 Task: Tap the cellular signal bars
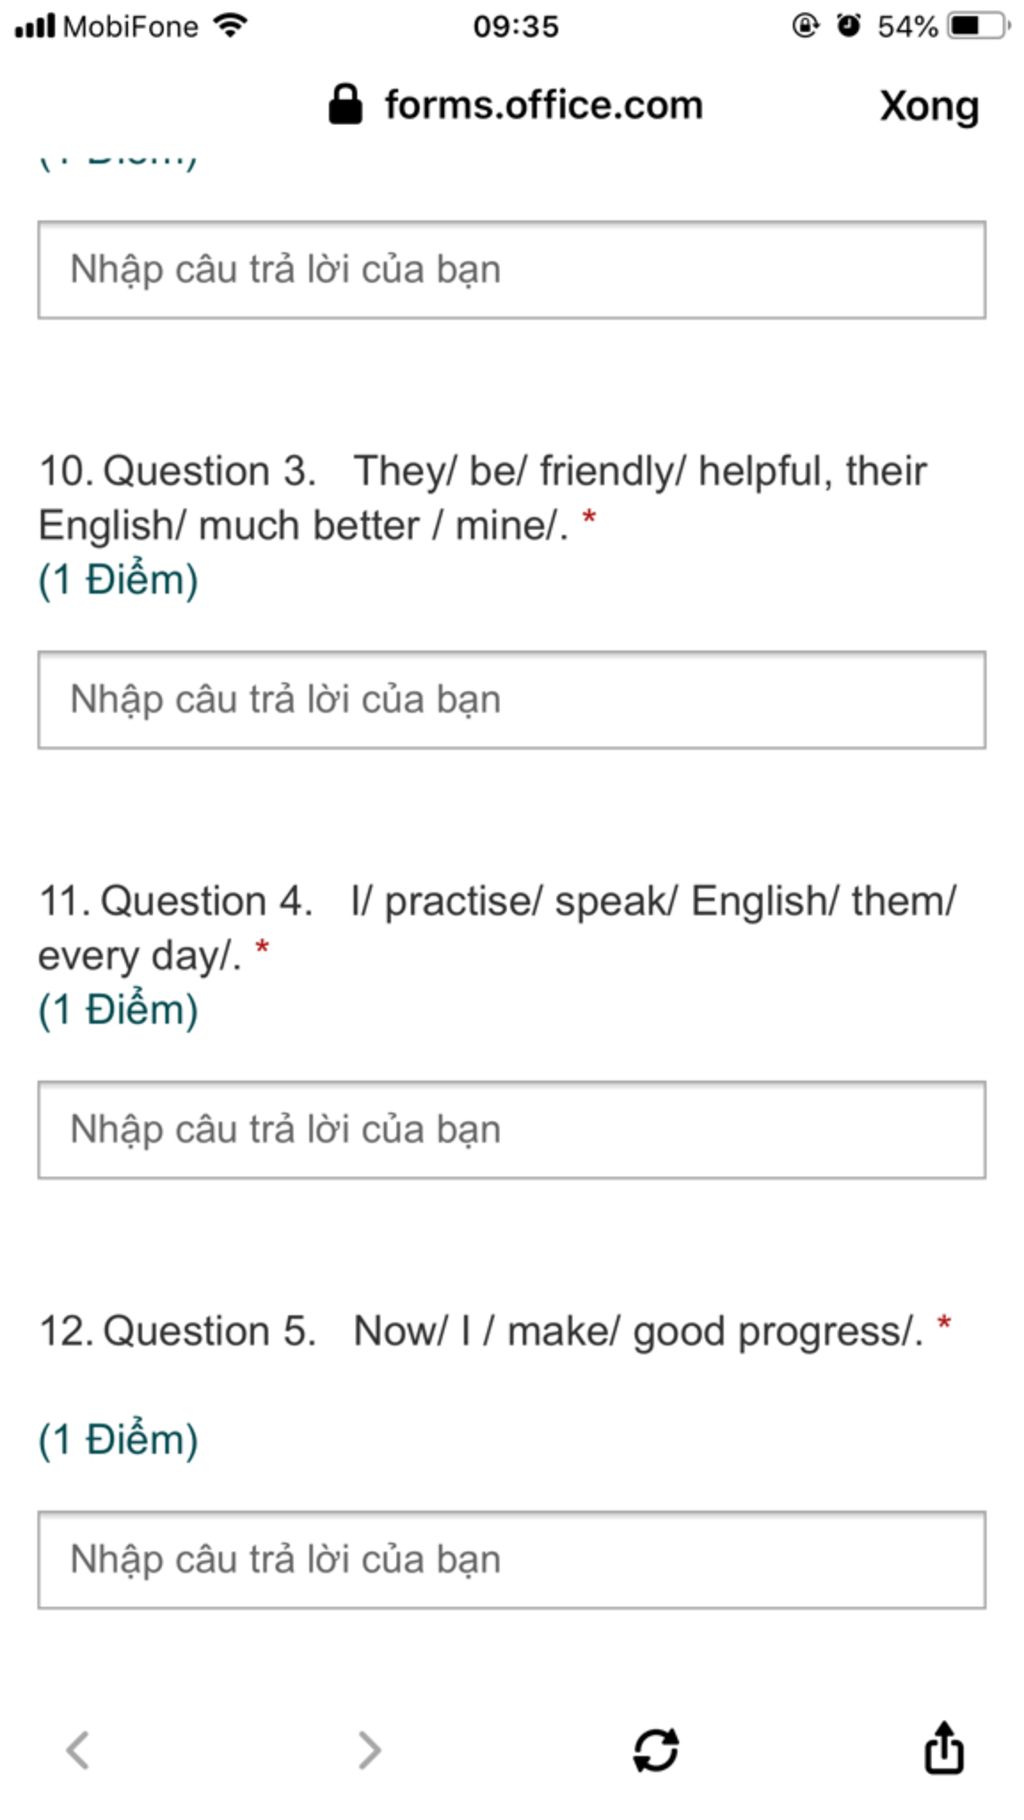(x=35, y=25)
